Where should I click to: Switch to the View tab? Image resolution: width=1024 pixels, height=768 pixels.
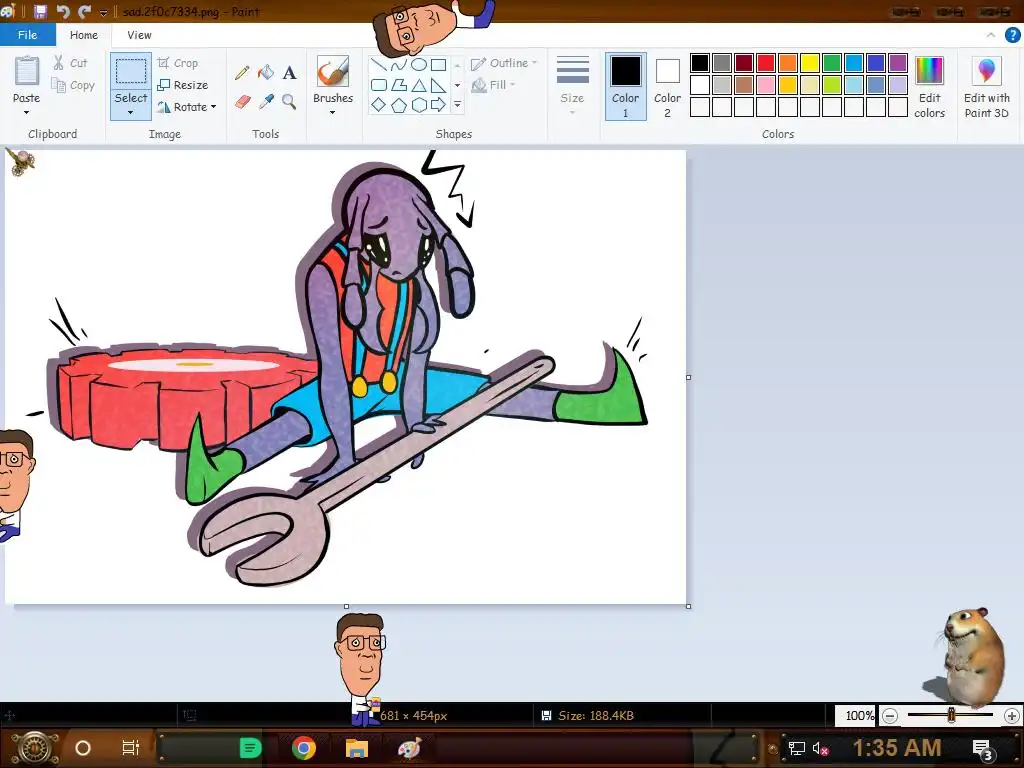click(x=139, y=35)
